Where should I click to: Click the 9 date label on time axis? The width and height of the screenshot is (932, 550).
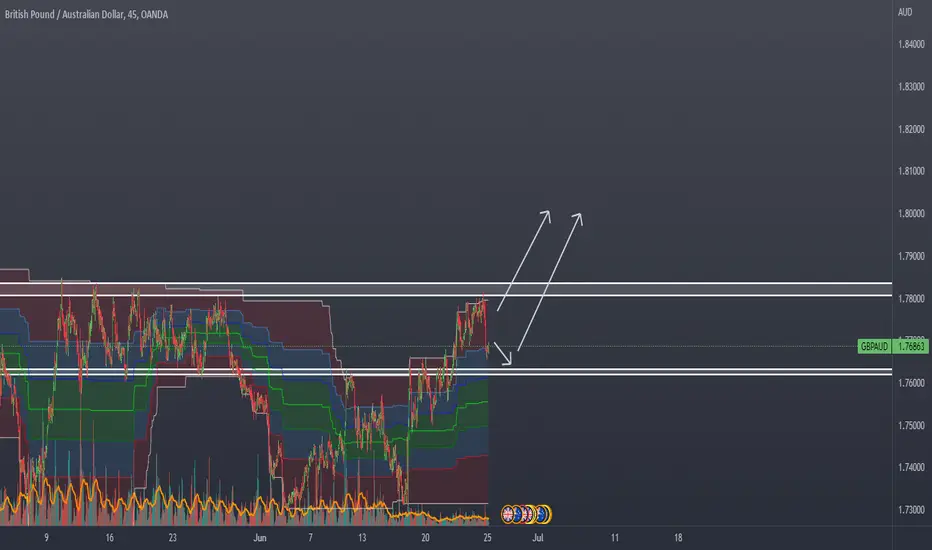pyautogui.click(x=46, y=538)
